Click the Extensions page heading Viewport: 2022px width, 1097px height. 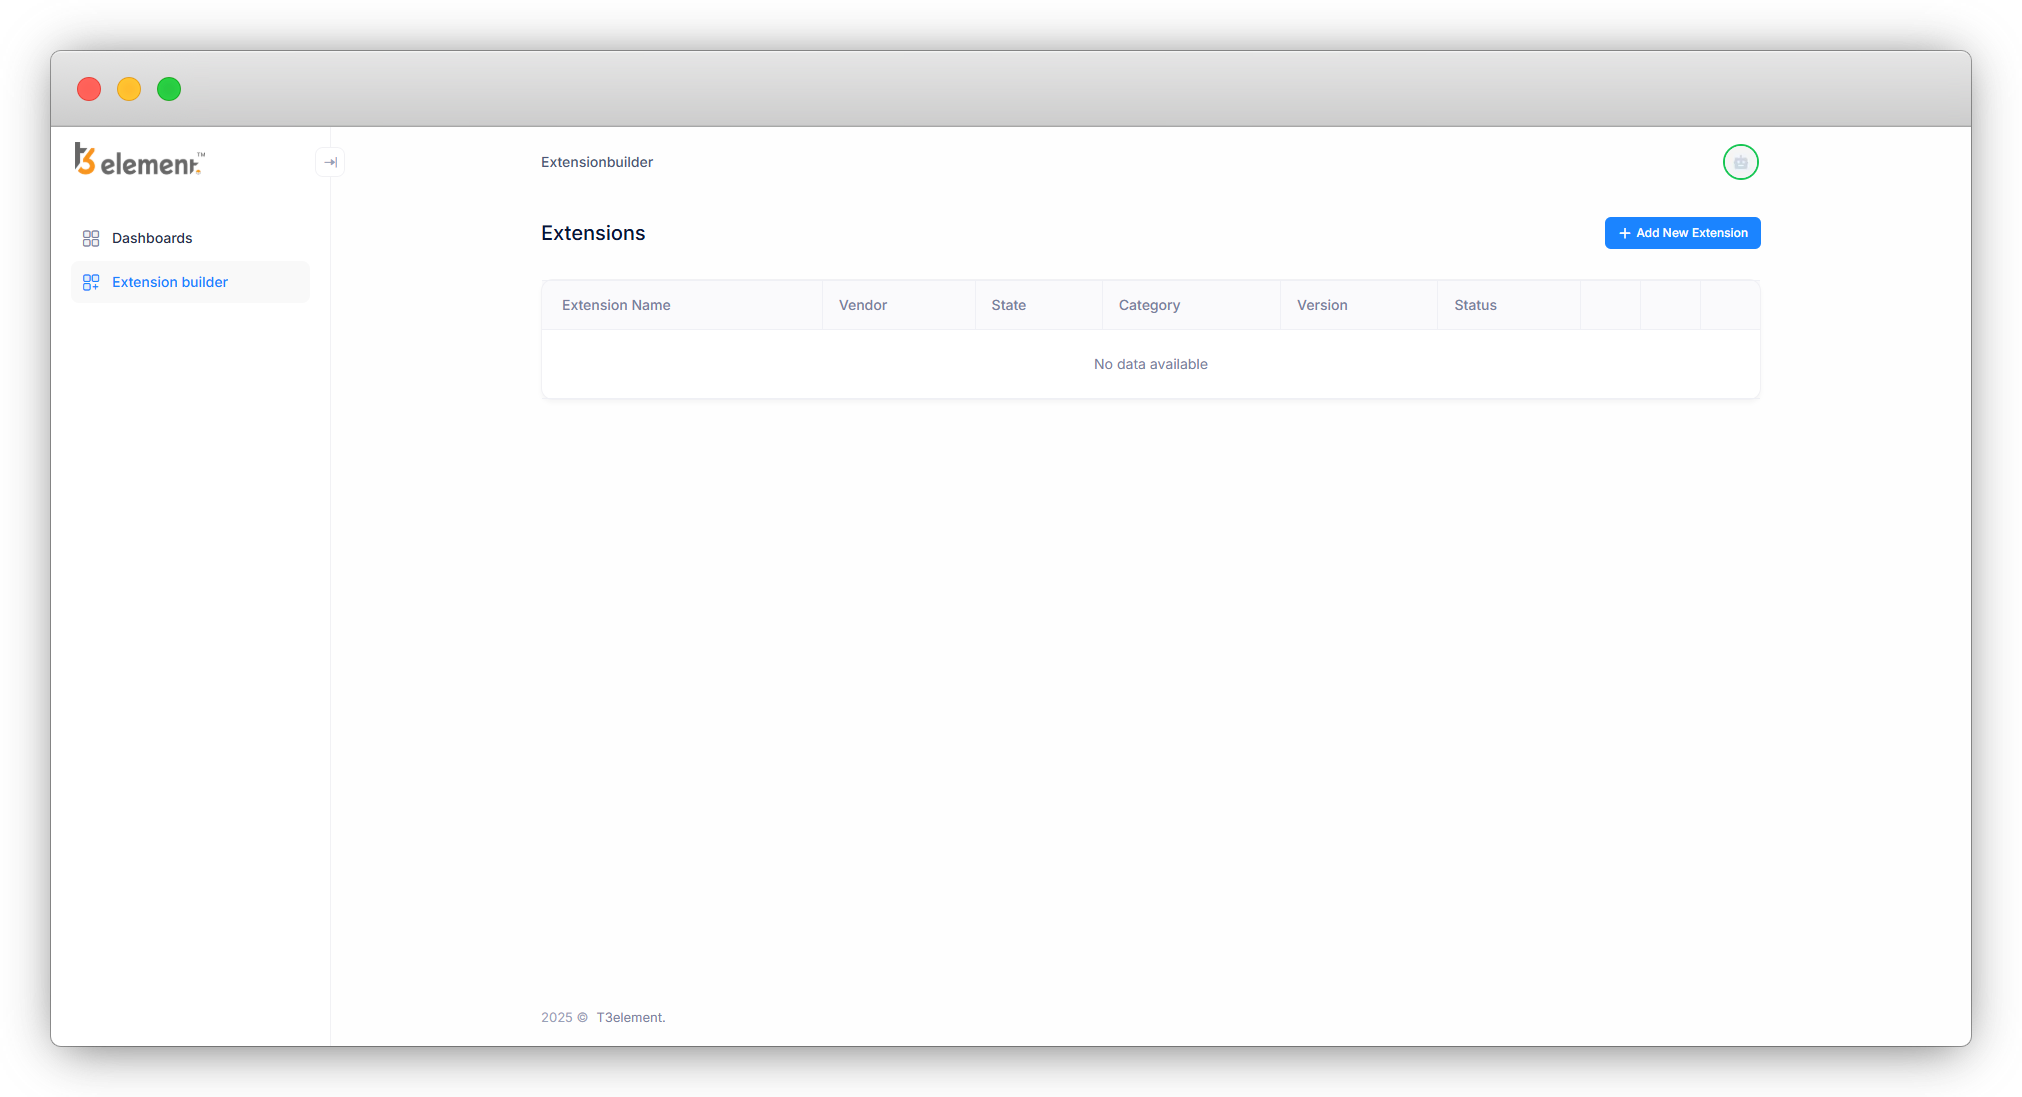593,233
